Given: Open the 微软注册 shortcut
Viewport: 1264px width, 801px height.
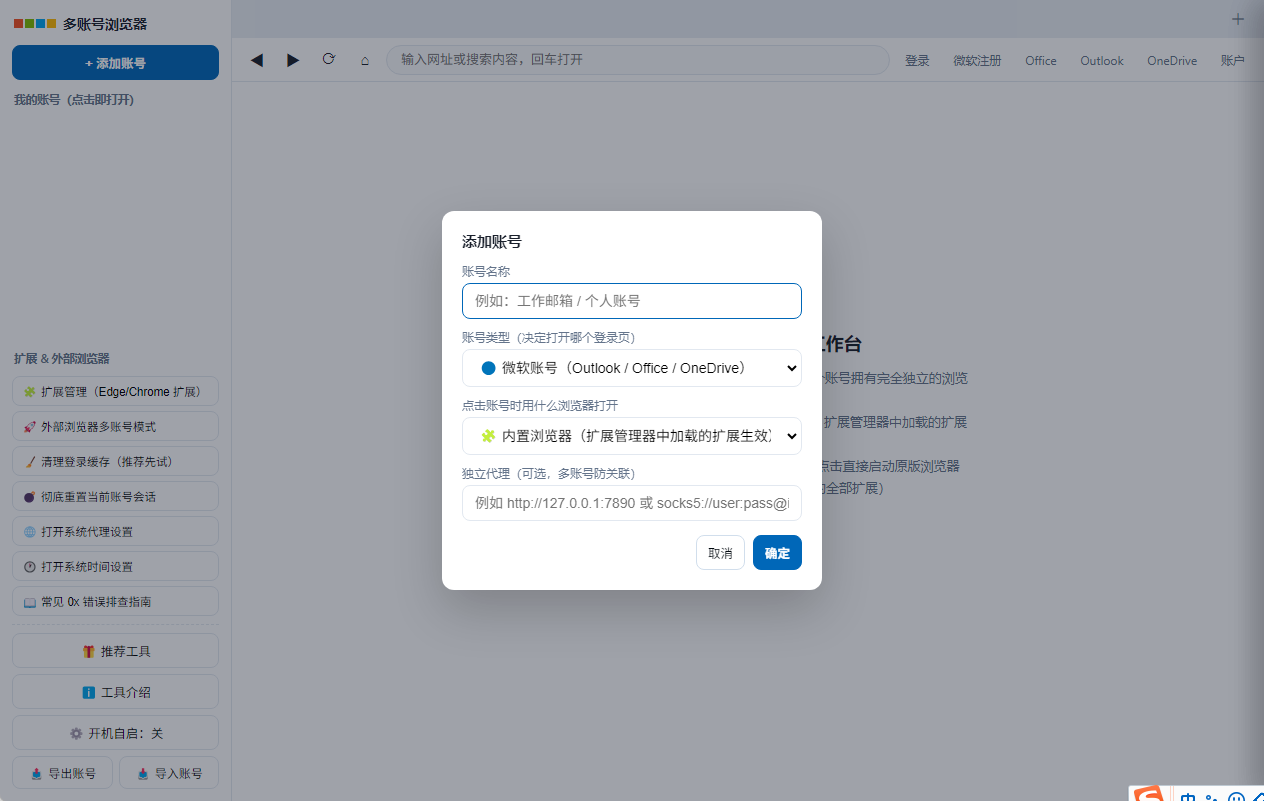Looking at the screenshot, I should [977, 61].
